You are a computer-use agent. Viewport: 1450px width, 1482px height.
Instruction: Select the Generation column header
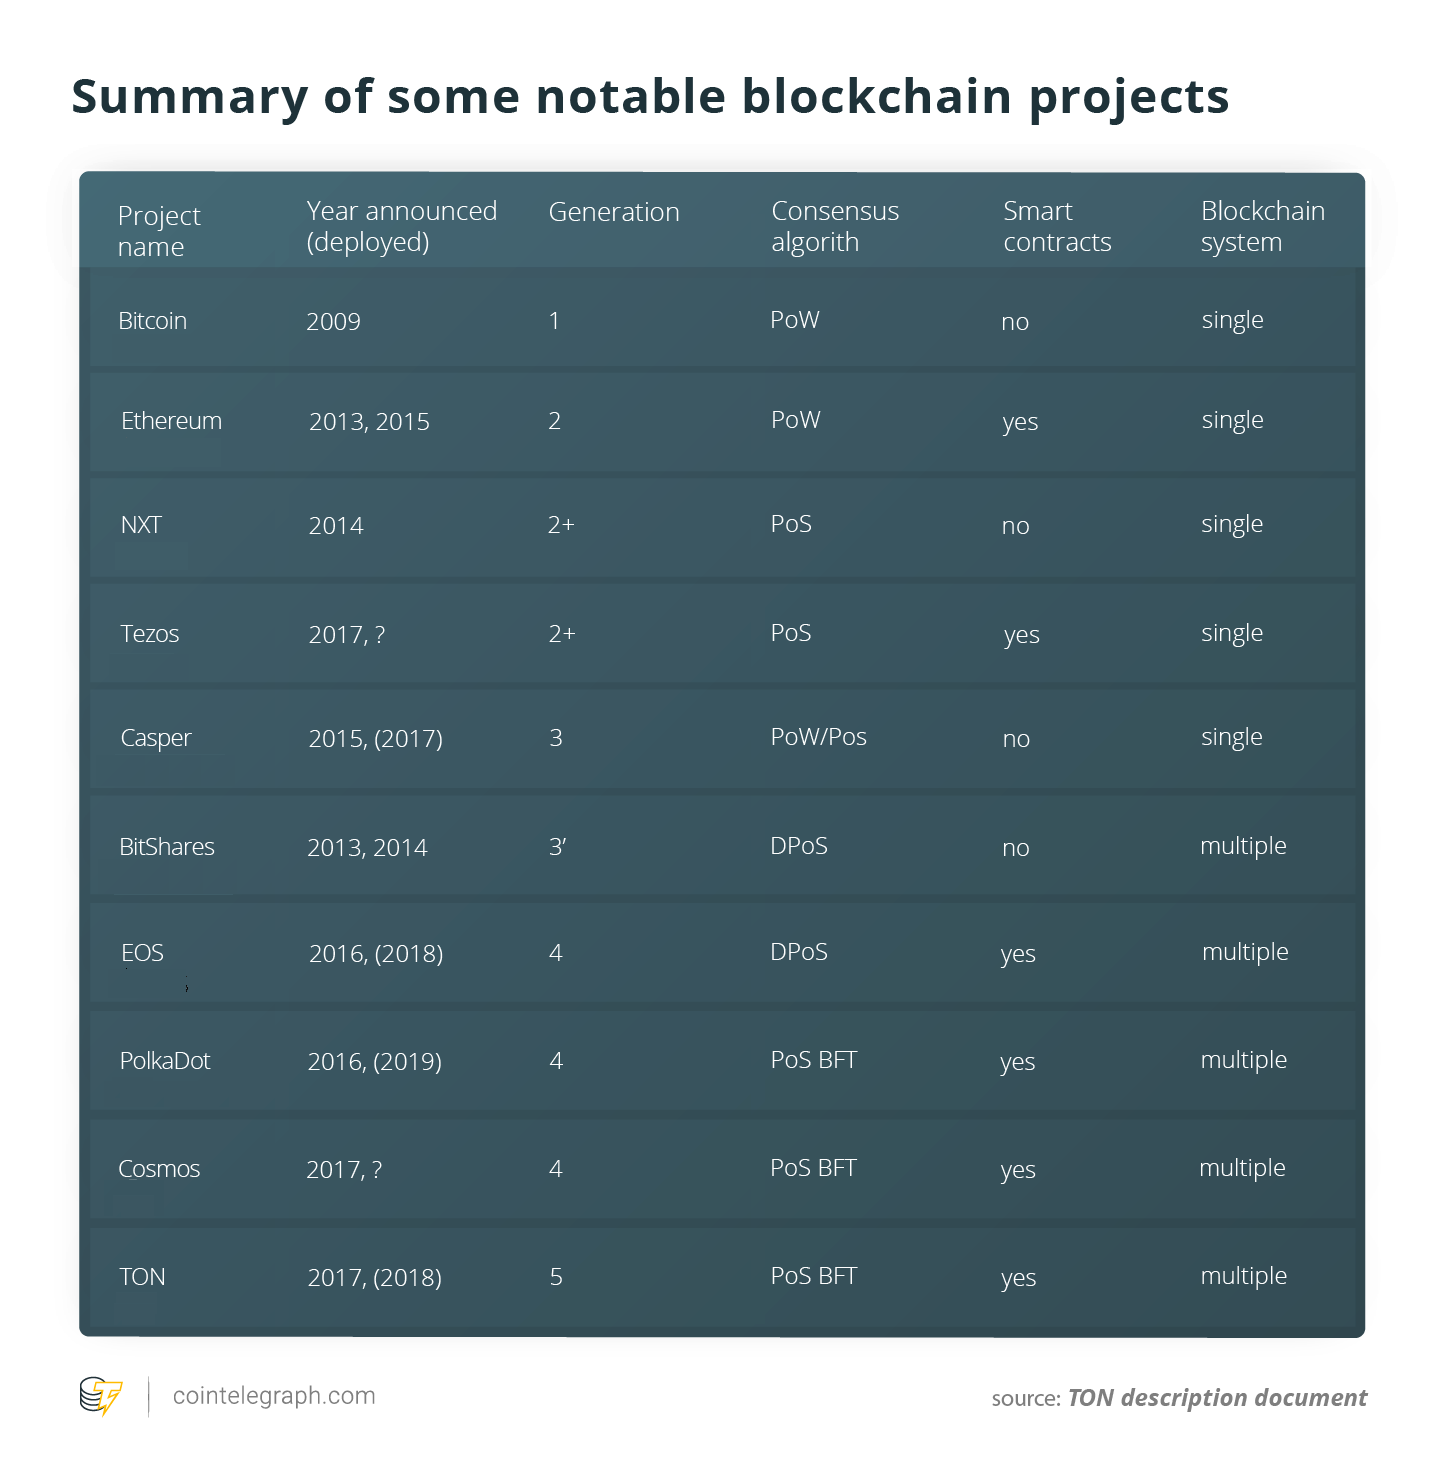(x=614, y=212)
